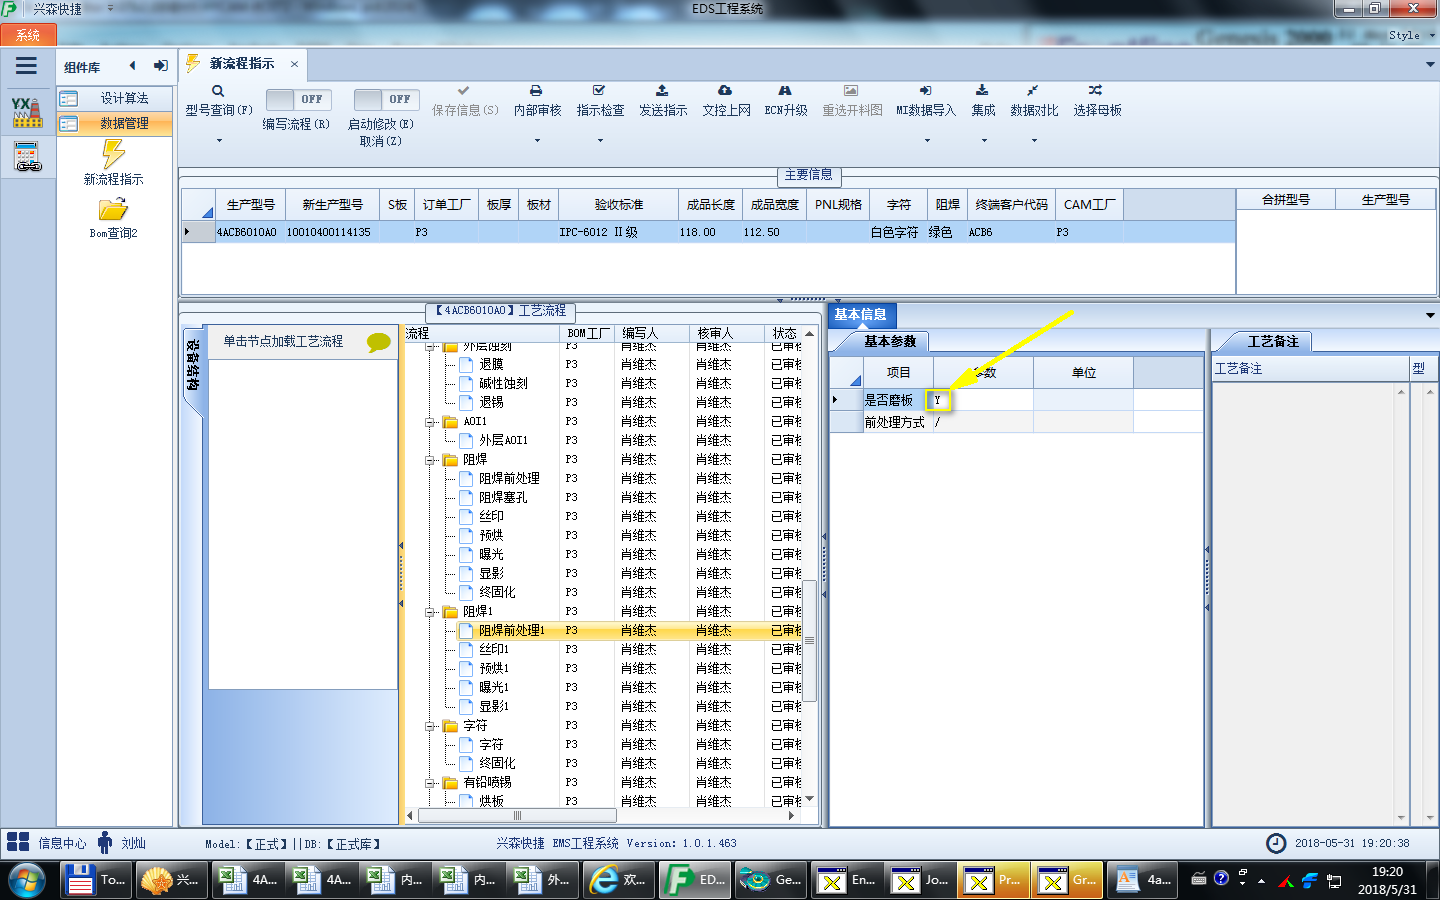
Task: Collapse the 字符 tree folder
Action: 430,726
